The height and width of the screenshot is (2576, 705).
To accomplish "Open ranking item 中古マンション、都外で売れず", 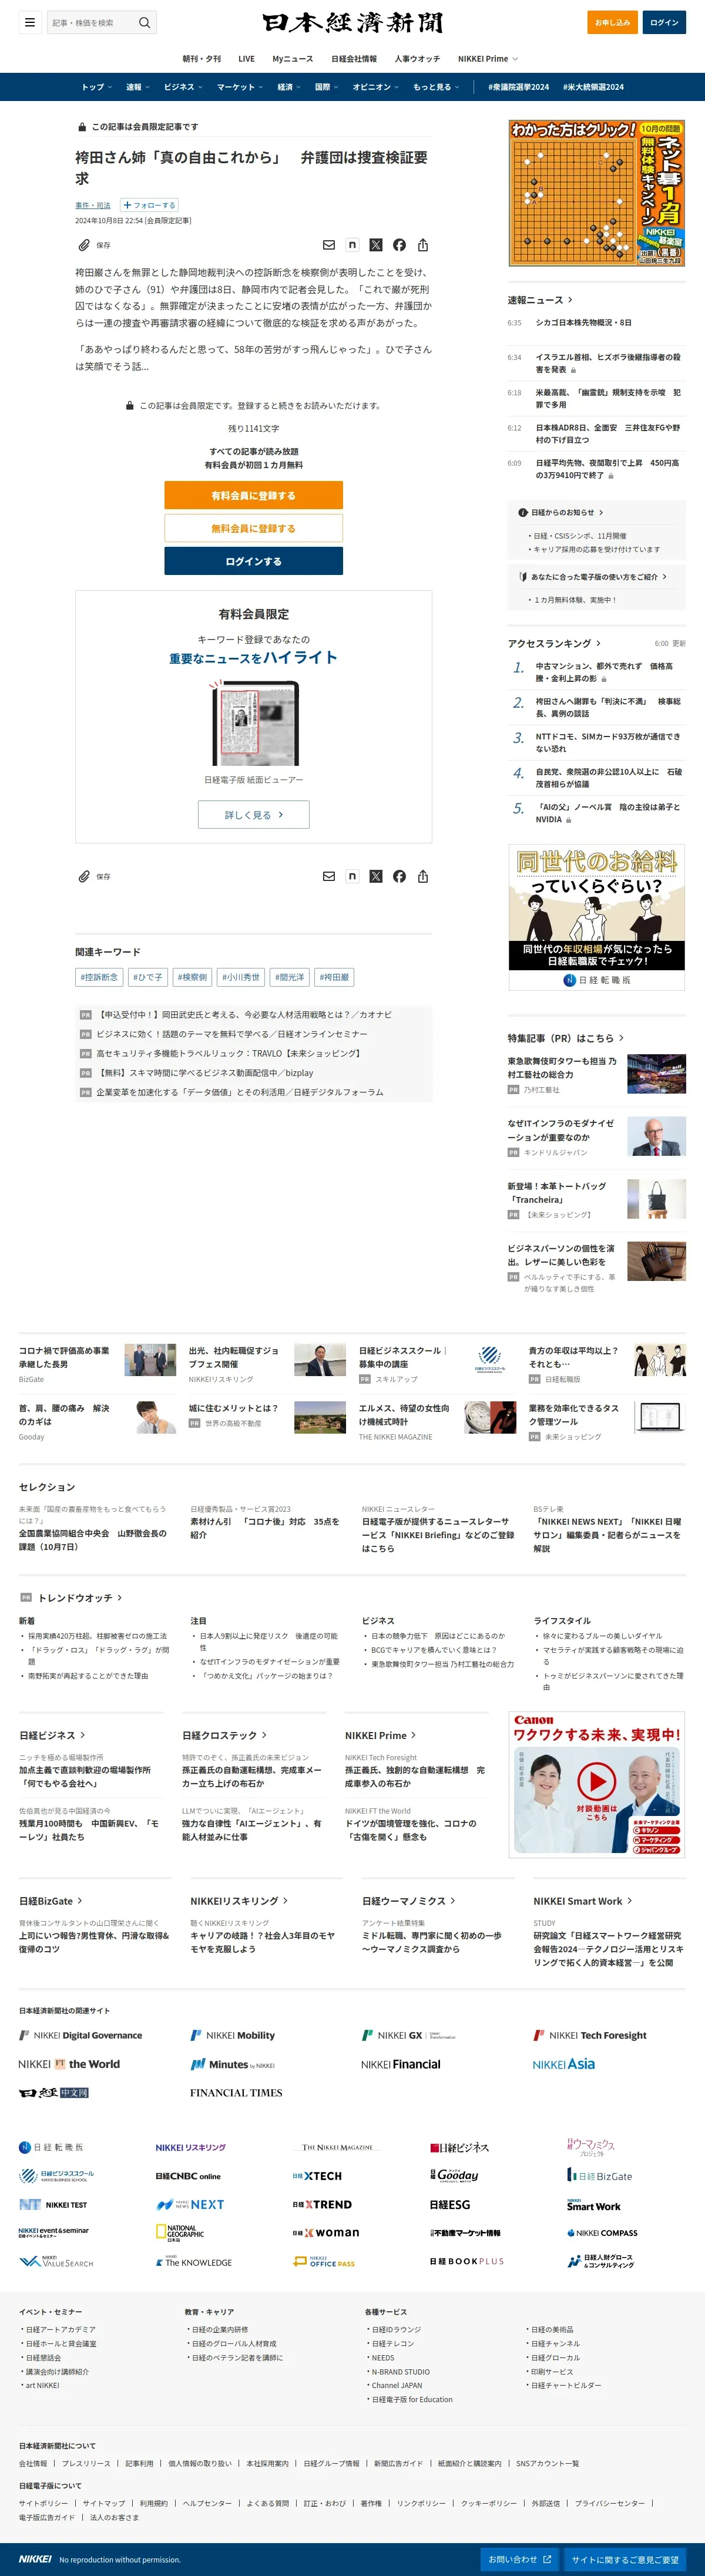I will tap(604, 672).
